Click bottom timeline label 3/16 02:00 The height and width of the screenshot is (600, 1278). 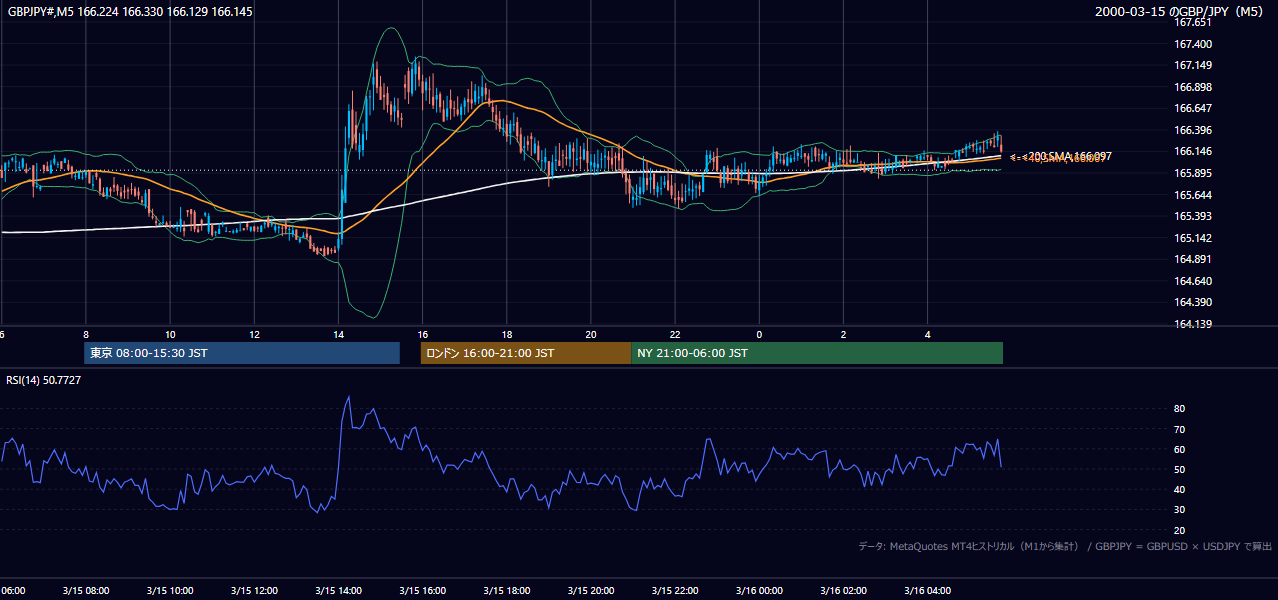click(843, 590)
